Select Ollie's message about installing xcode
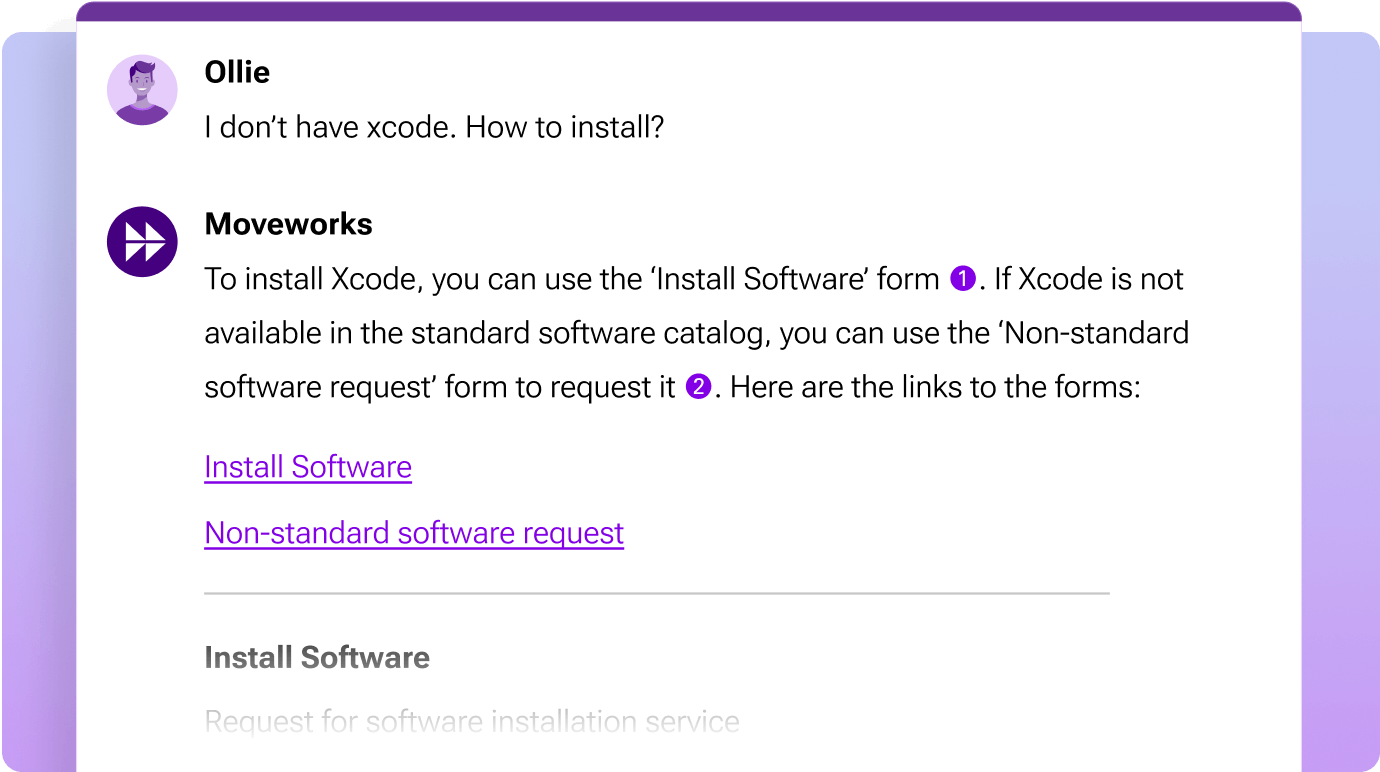Viewport: 1380px width, 772px height. [x=434, y=128]
